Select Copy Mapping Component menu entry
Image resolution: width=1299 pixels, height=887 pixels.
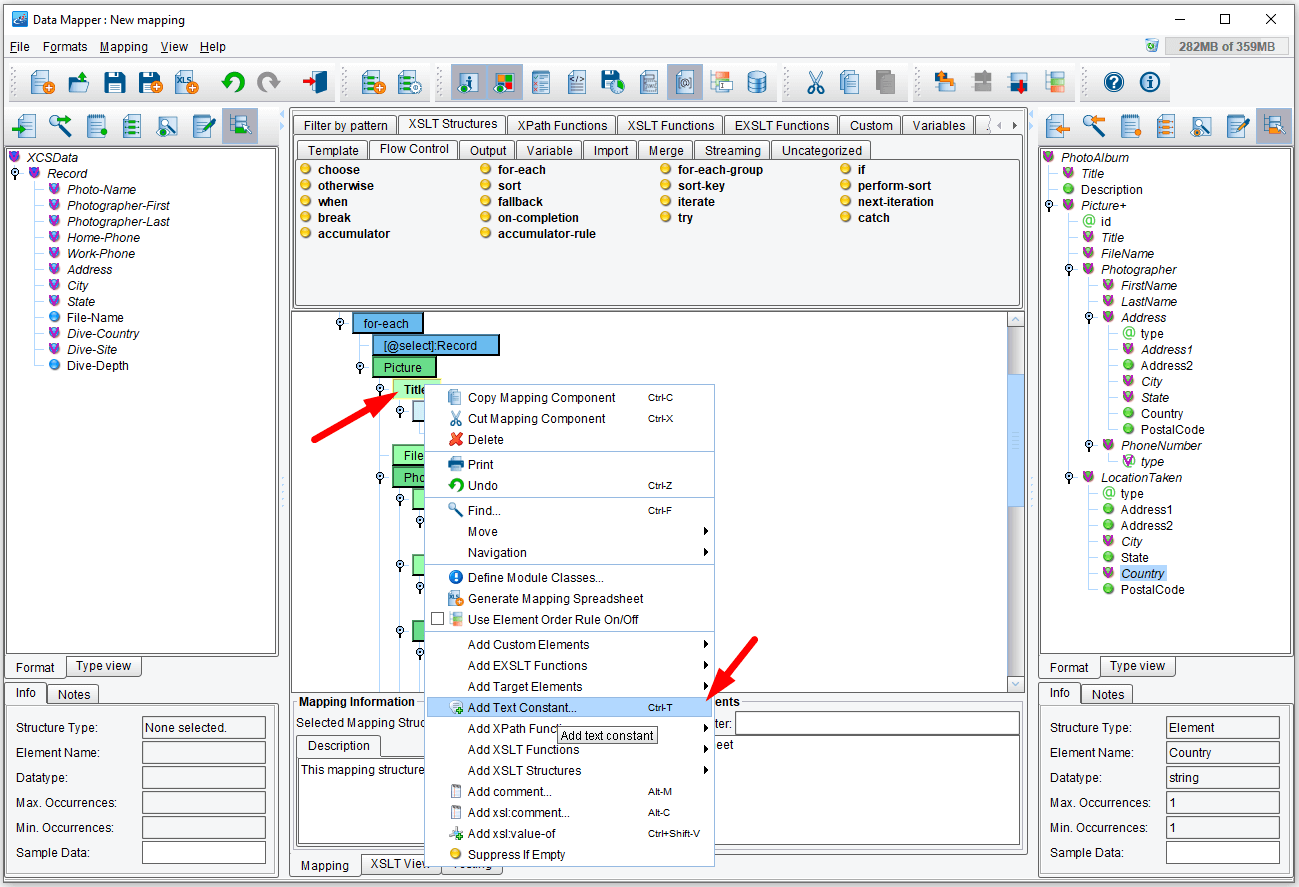pyautogui.click(x=569, y=397)
